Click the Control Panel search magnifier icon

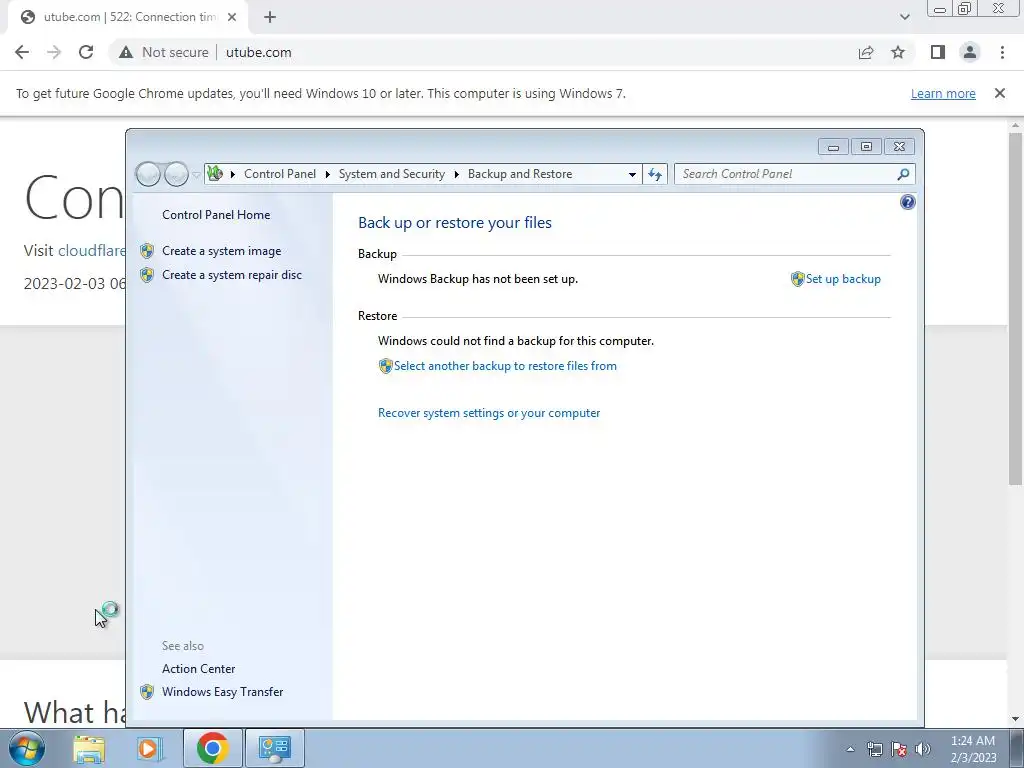[x=903, y=174]
